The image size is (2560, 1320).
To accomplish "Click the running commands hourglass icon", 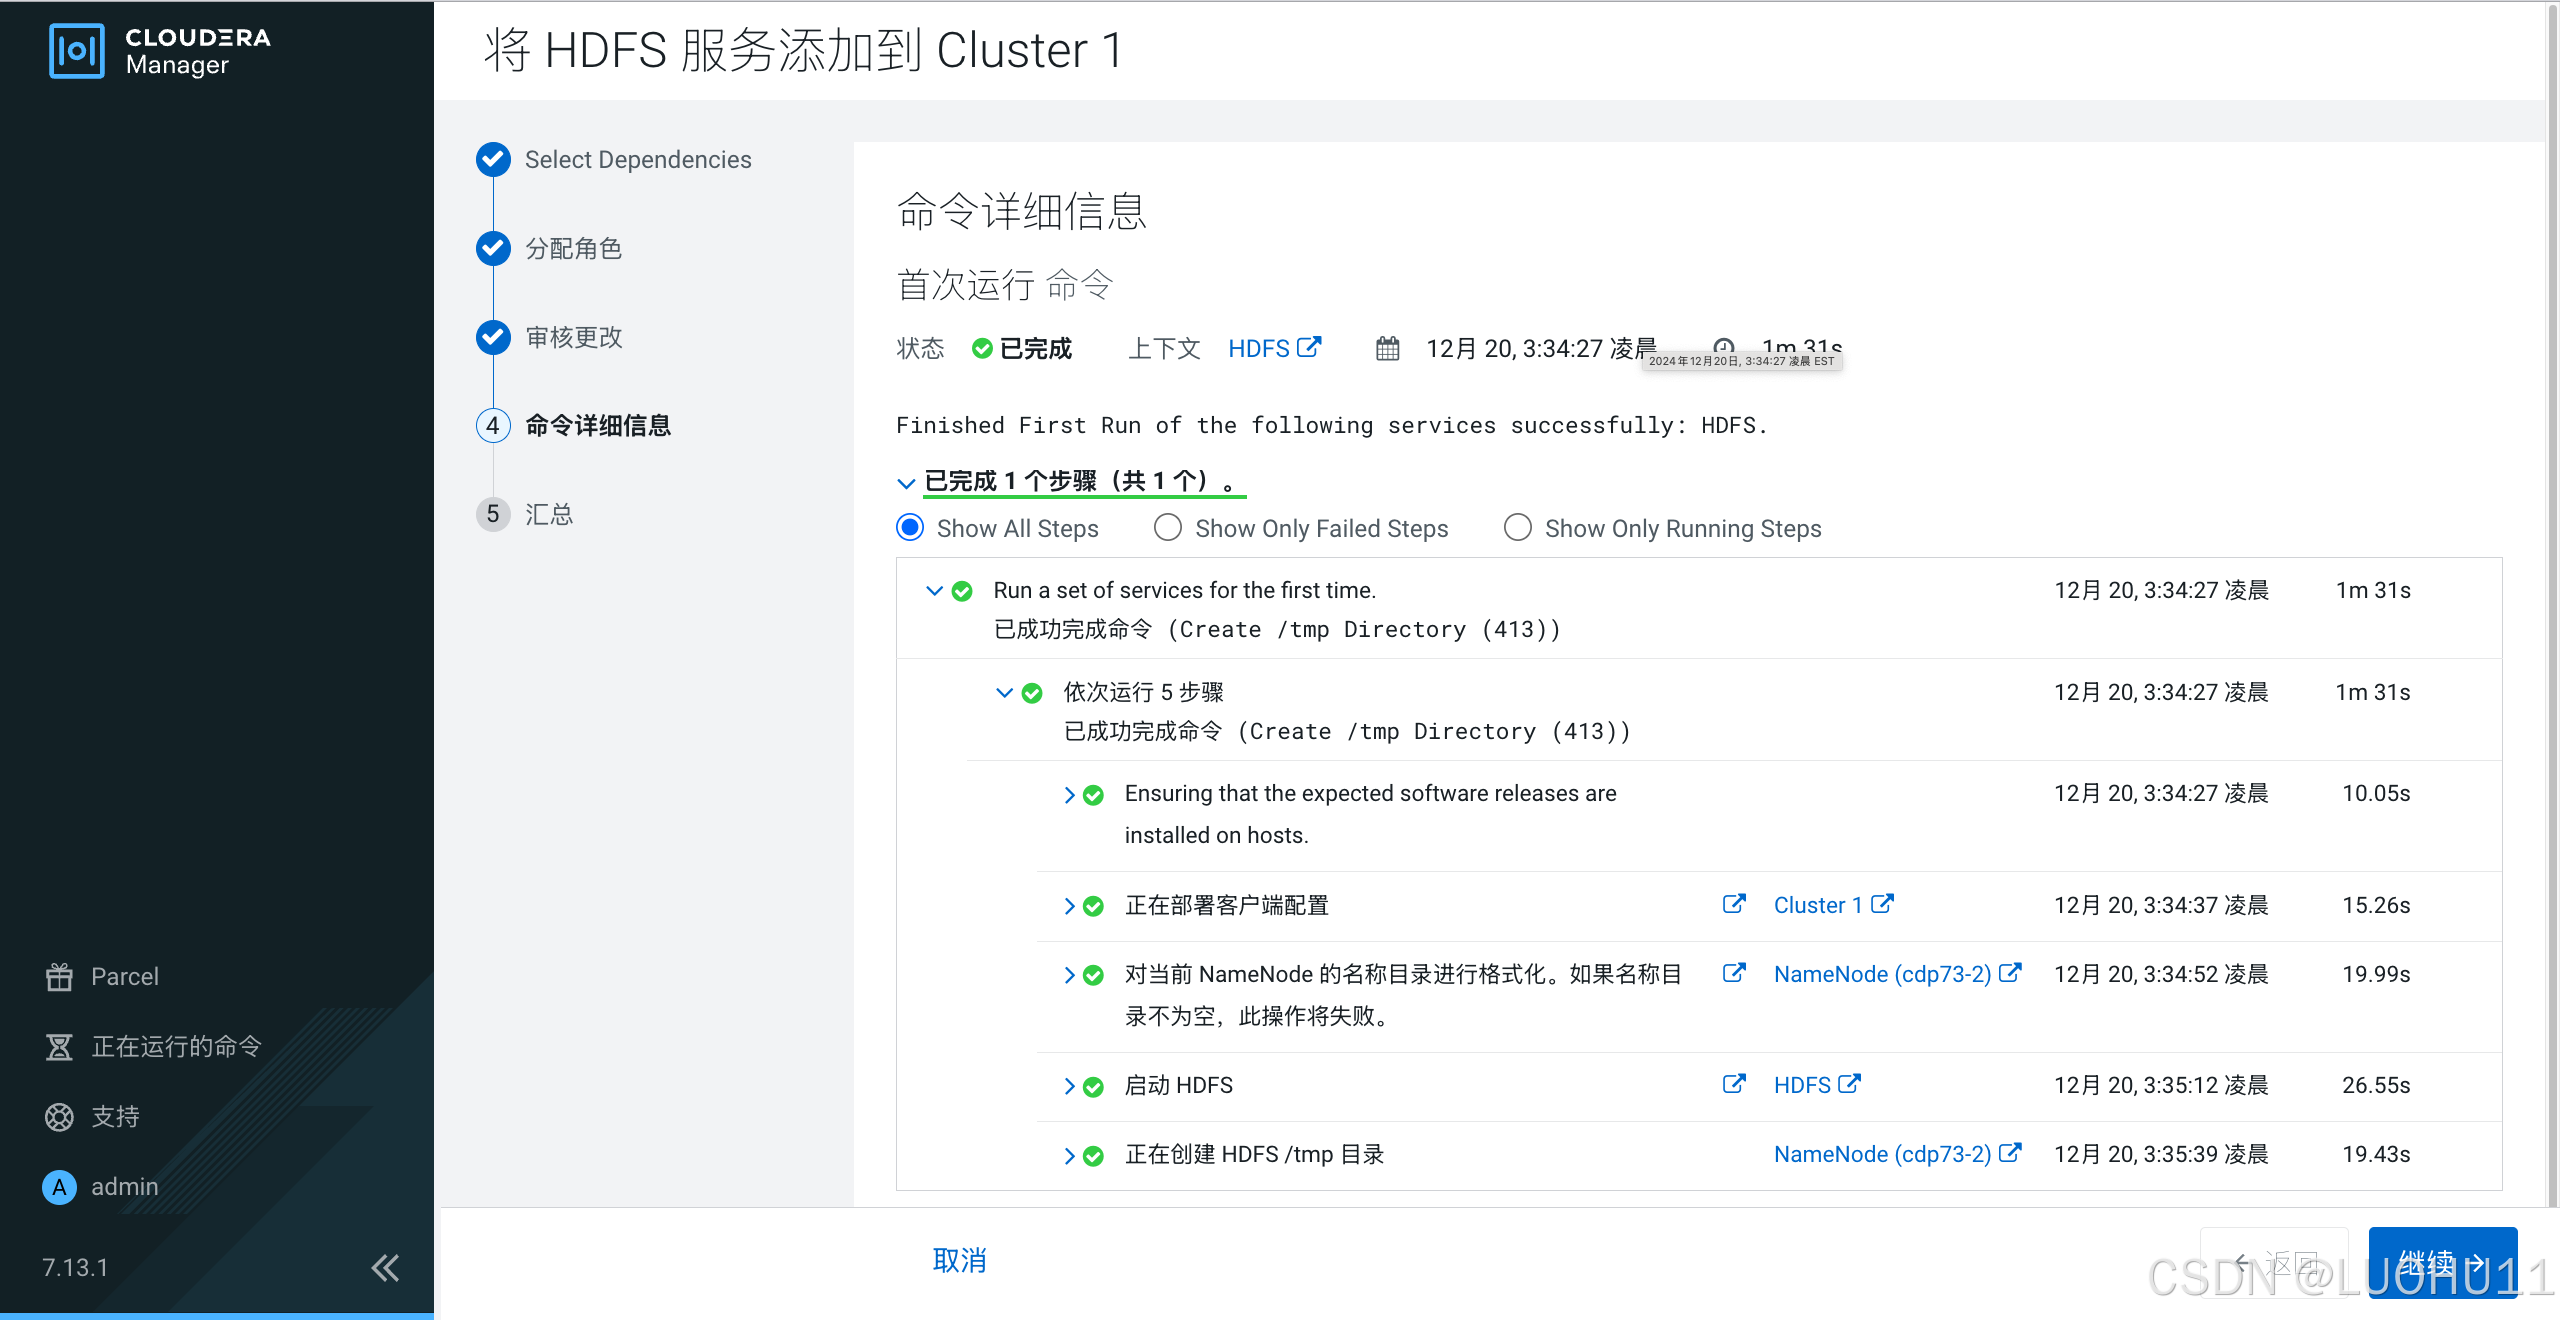I will [59, 1047].
